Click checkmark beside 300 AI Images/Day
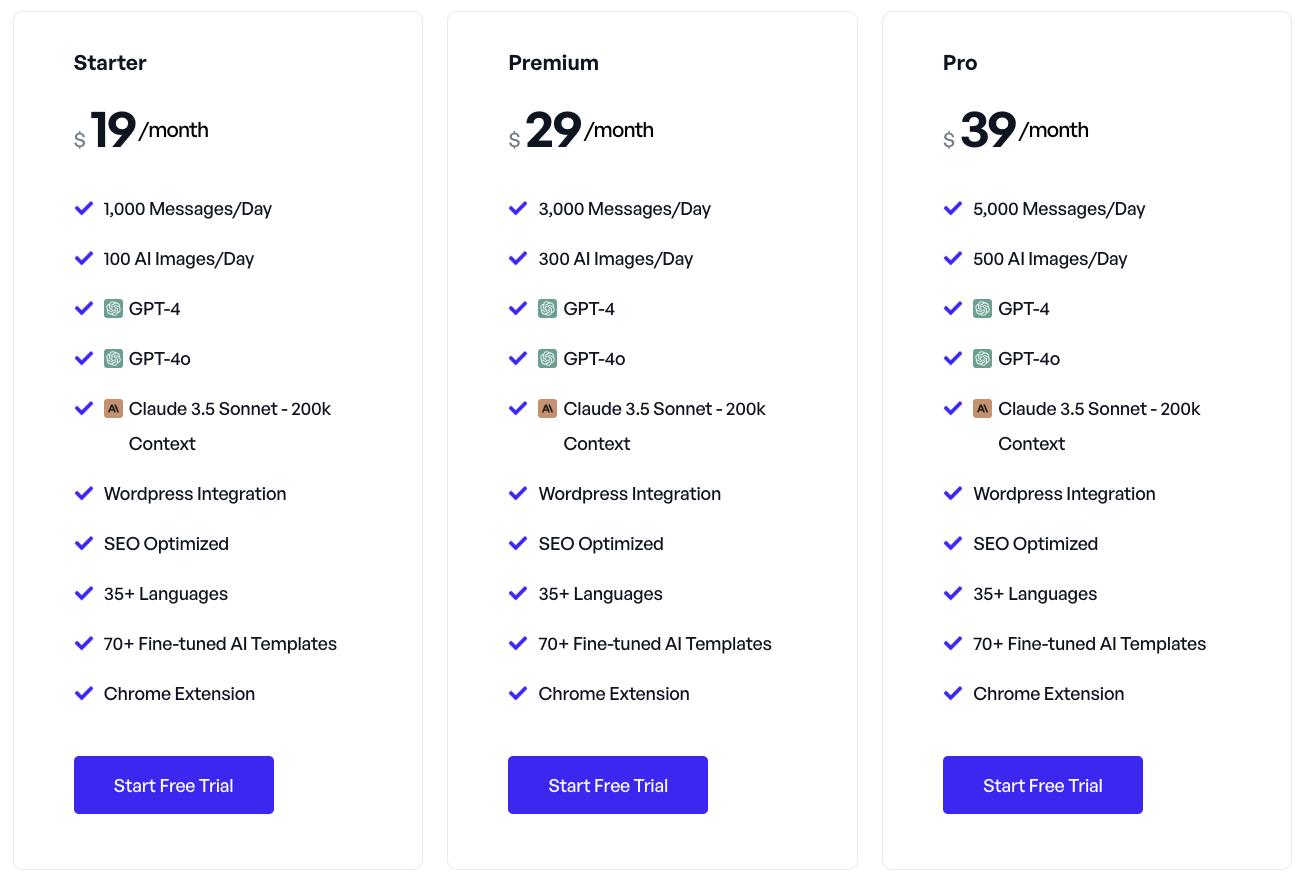Viewport: 1308px width, 884px height. coord(518,259)
